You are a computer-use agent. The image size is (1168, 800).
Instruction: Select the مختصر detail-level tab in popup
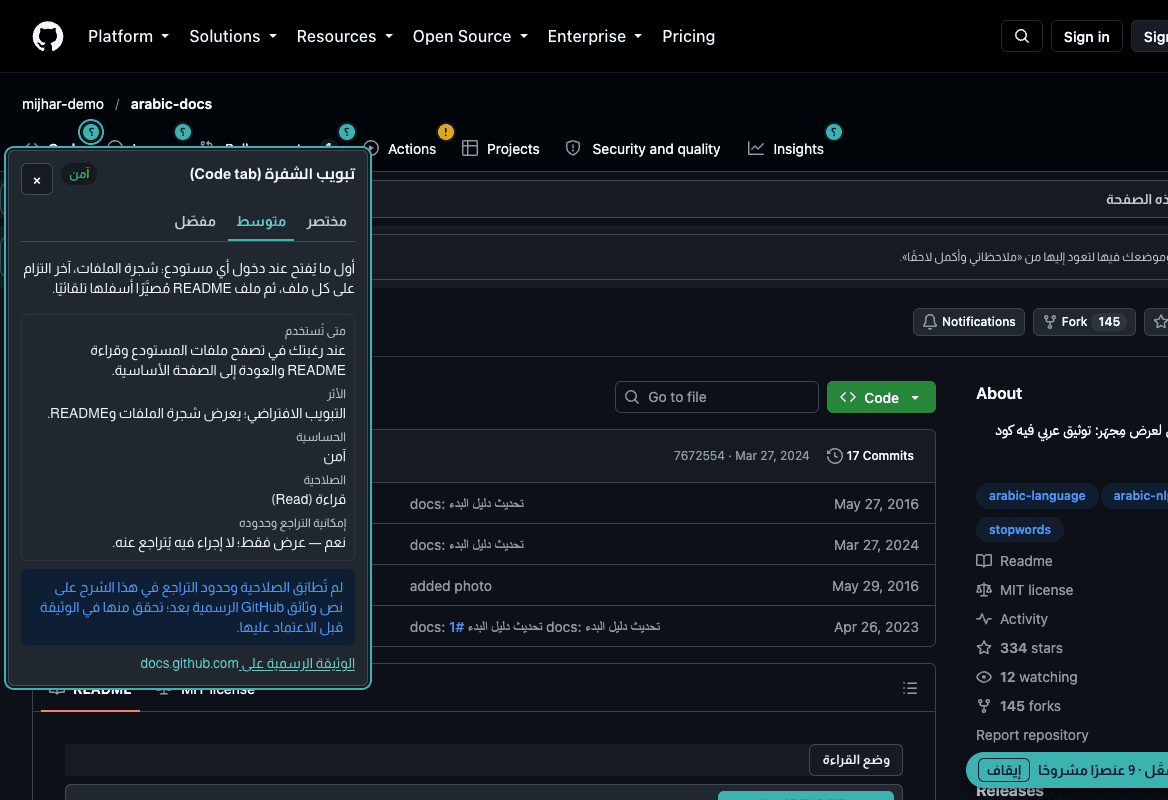click(326, 221)
